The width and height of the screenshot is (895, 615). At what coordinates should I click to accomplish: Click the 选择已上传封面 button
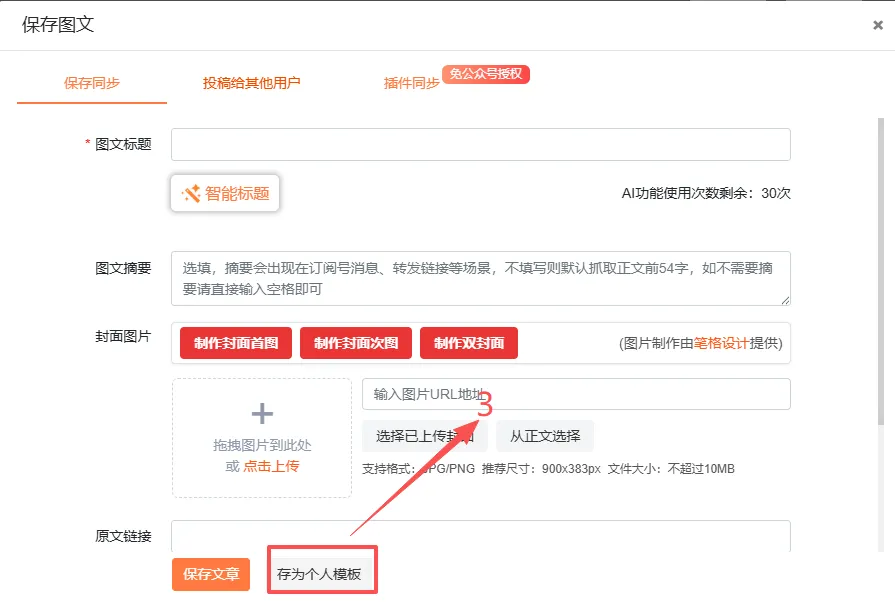[x=425, y=436]
